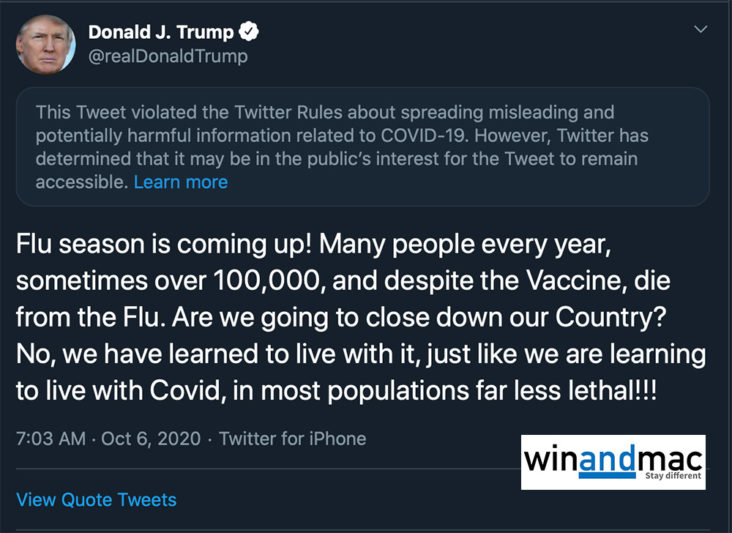Click the winandmac logo
Viewport: 732px width, 533px height.
612,458
